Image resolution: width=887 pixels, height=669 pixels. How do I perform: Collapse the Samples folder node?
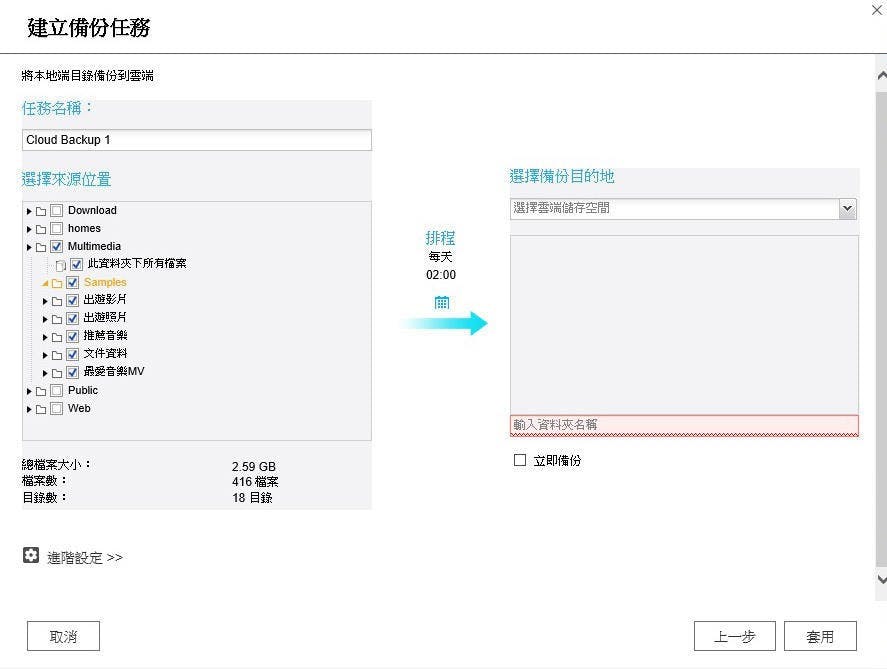45,283
